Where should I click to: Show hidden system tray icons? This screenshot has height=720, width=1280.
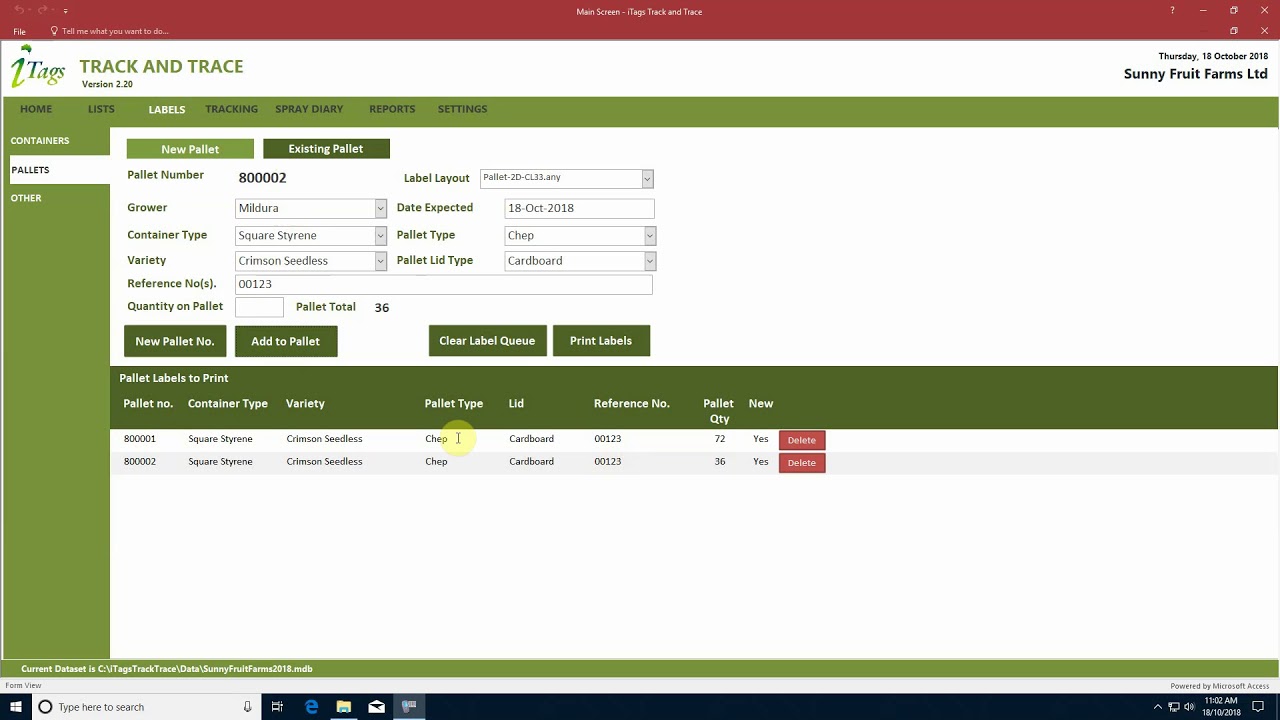tap(1158, 707)
